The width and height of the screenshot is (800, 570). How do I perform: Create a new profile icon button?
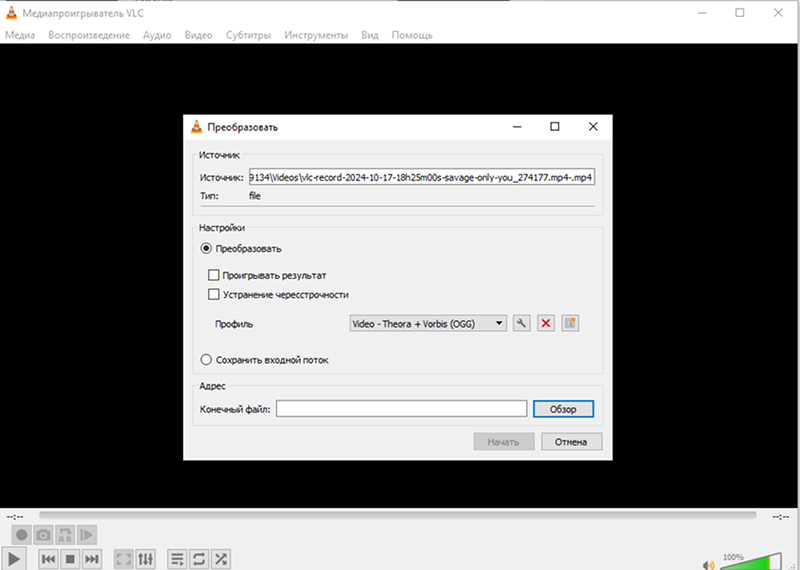point(570,323)
